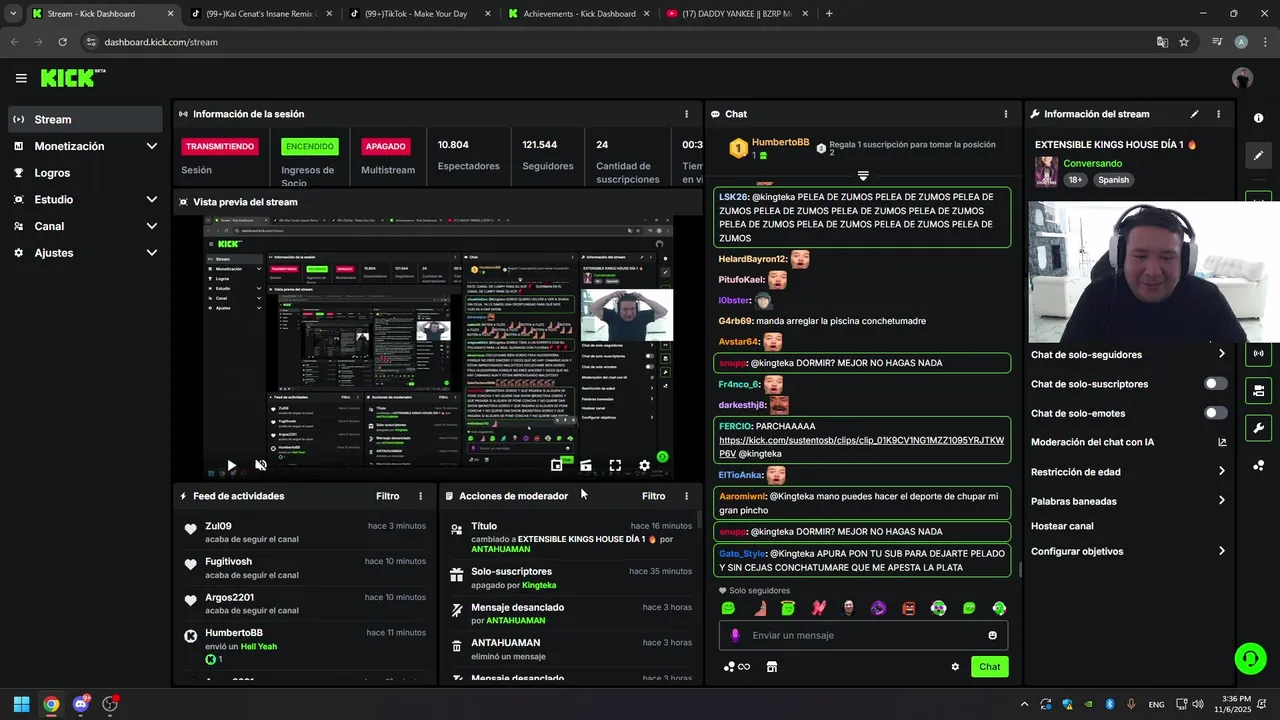Image resolution: width=1280 pixels, height=720 pixels.
Task: Open Discord from taskbar
Action: [x=81, y=704]
